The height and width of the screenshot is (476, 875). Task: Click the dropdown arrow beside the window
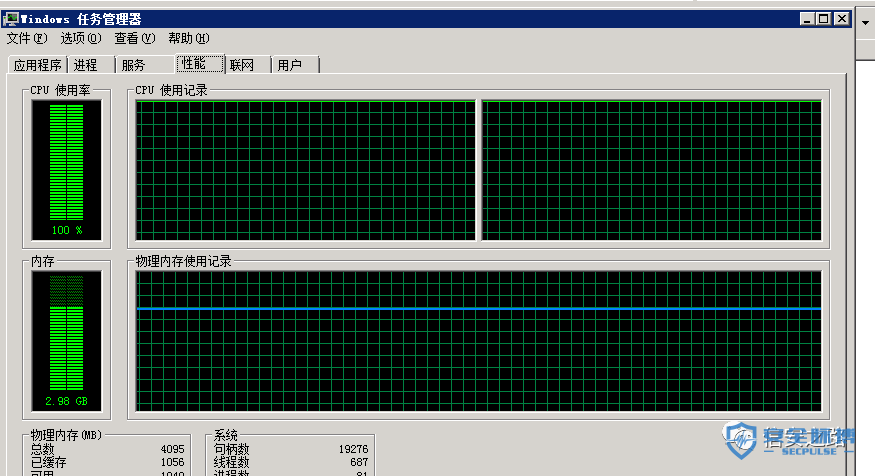click(866, 23)
